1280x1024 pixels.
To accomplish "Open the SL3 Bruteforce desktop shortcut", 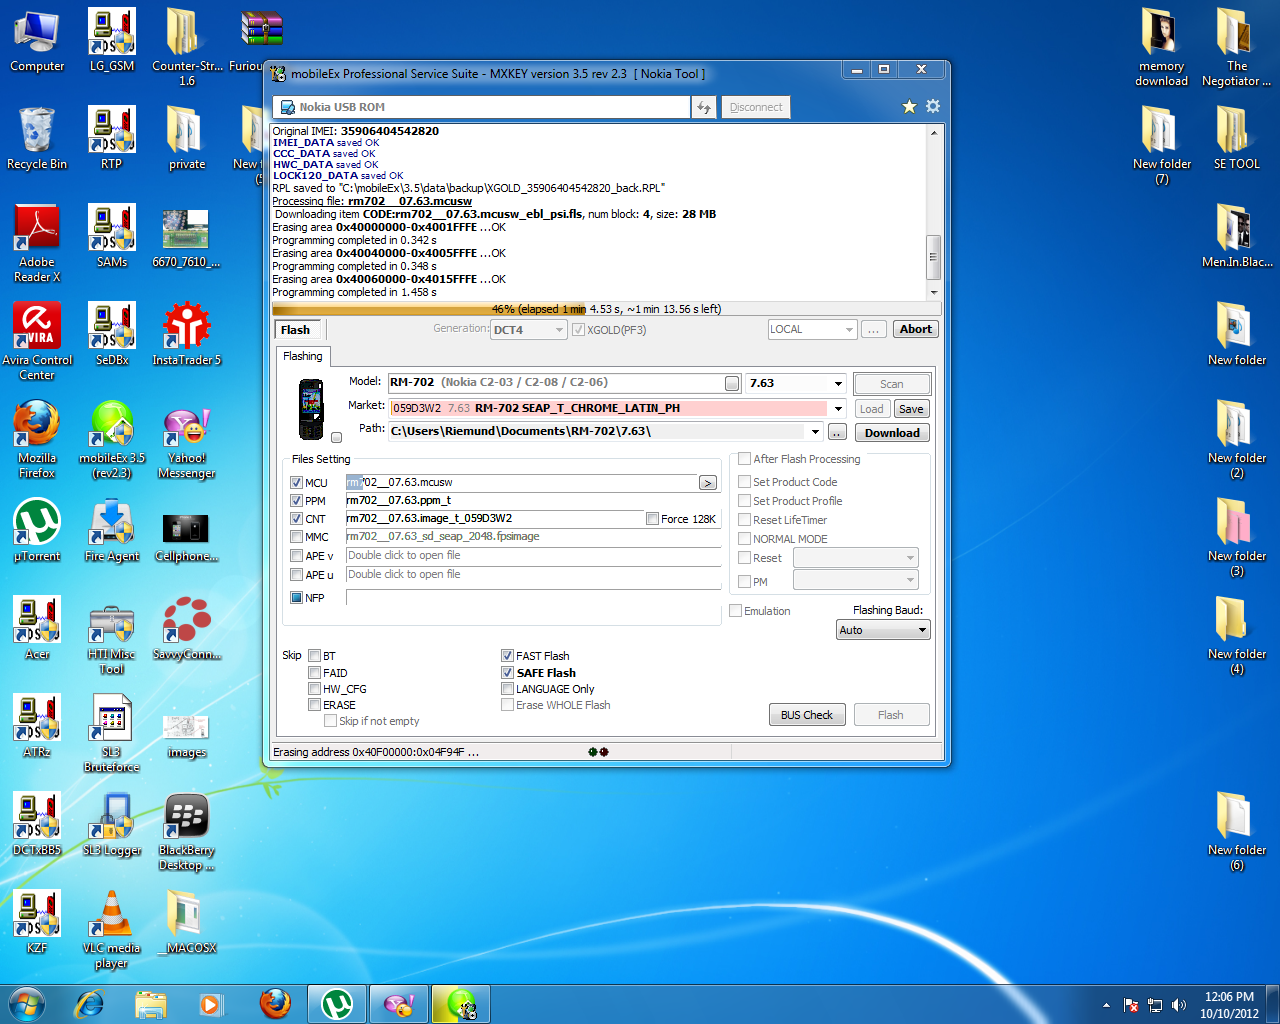I will tap(112, 734).
